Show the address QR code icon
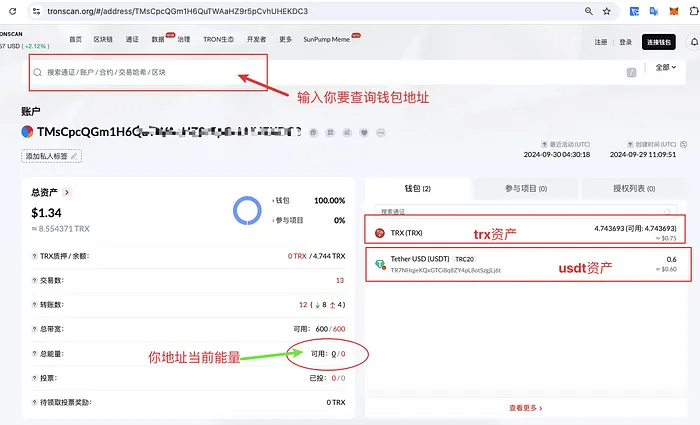Screen dimensions: 700x425 click(x=330, y=133)
